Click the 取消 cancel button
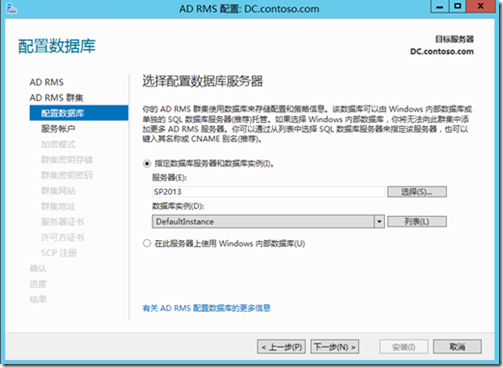The height and width of the screenshot is (368, 503). [457, 347]
